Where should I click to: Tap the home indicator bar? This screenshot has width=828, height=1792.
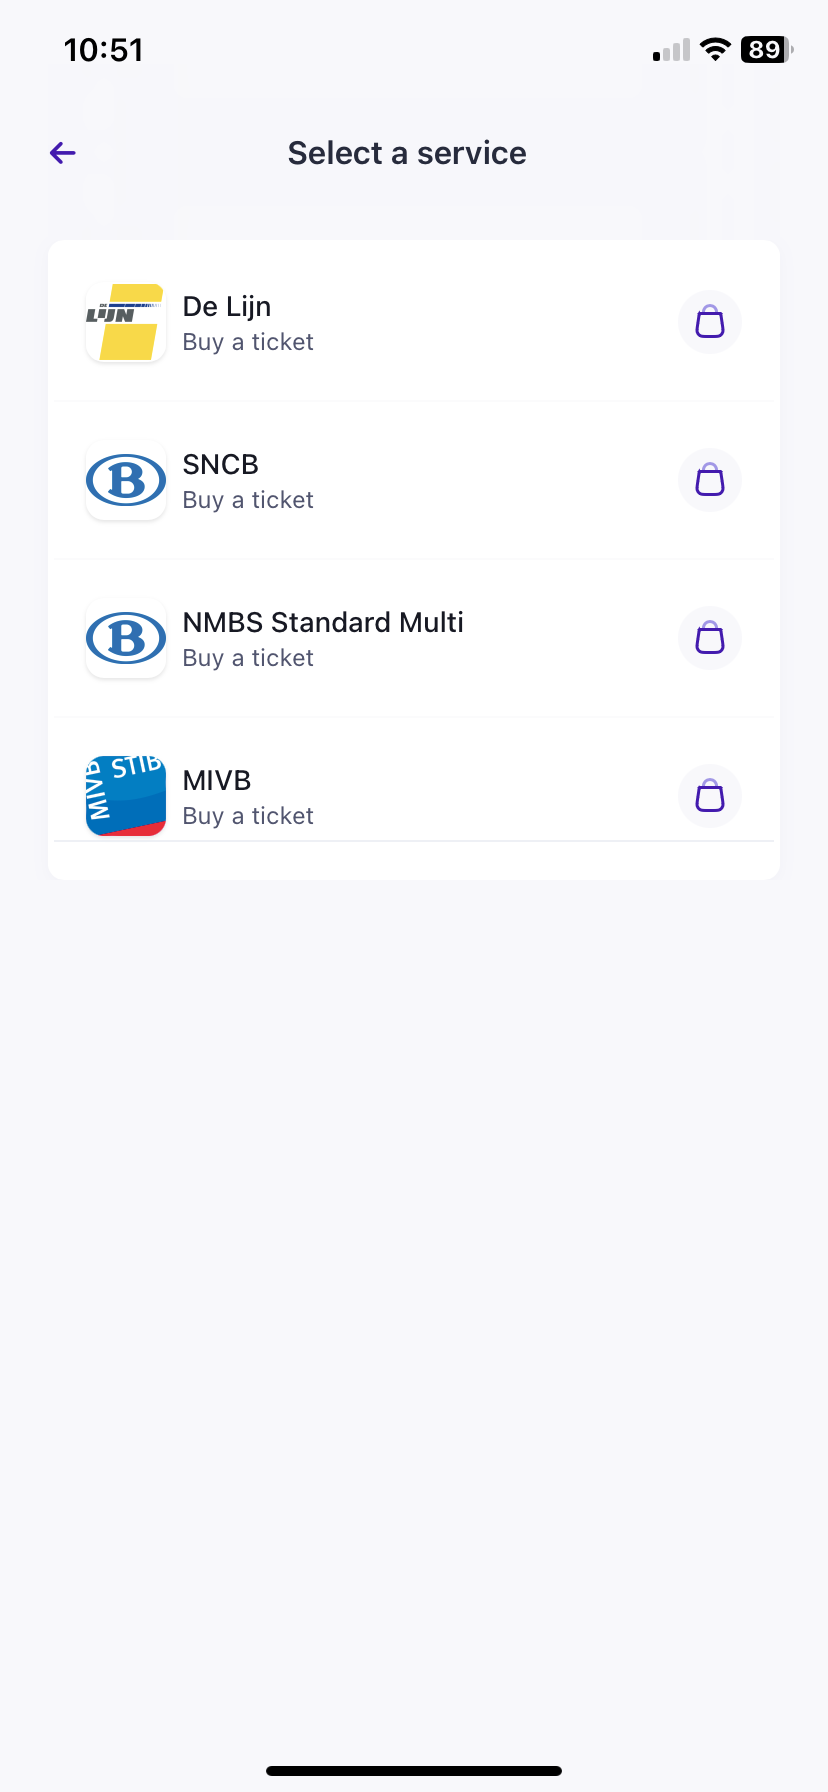(414, 1771)
